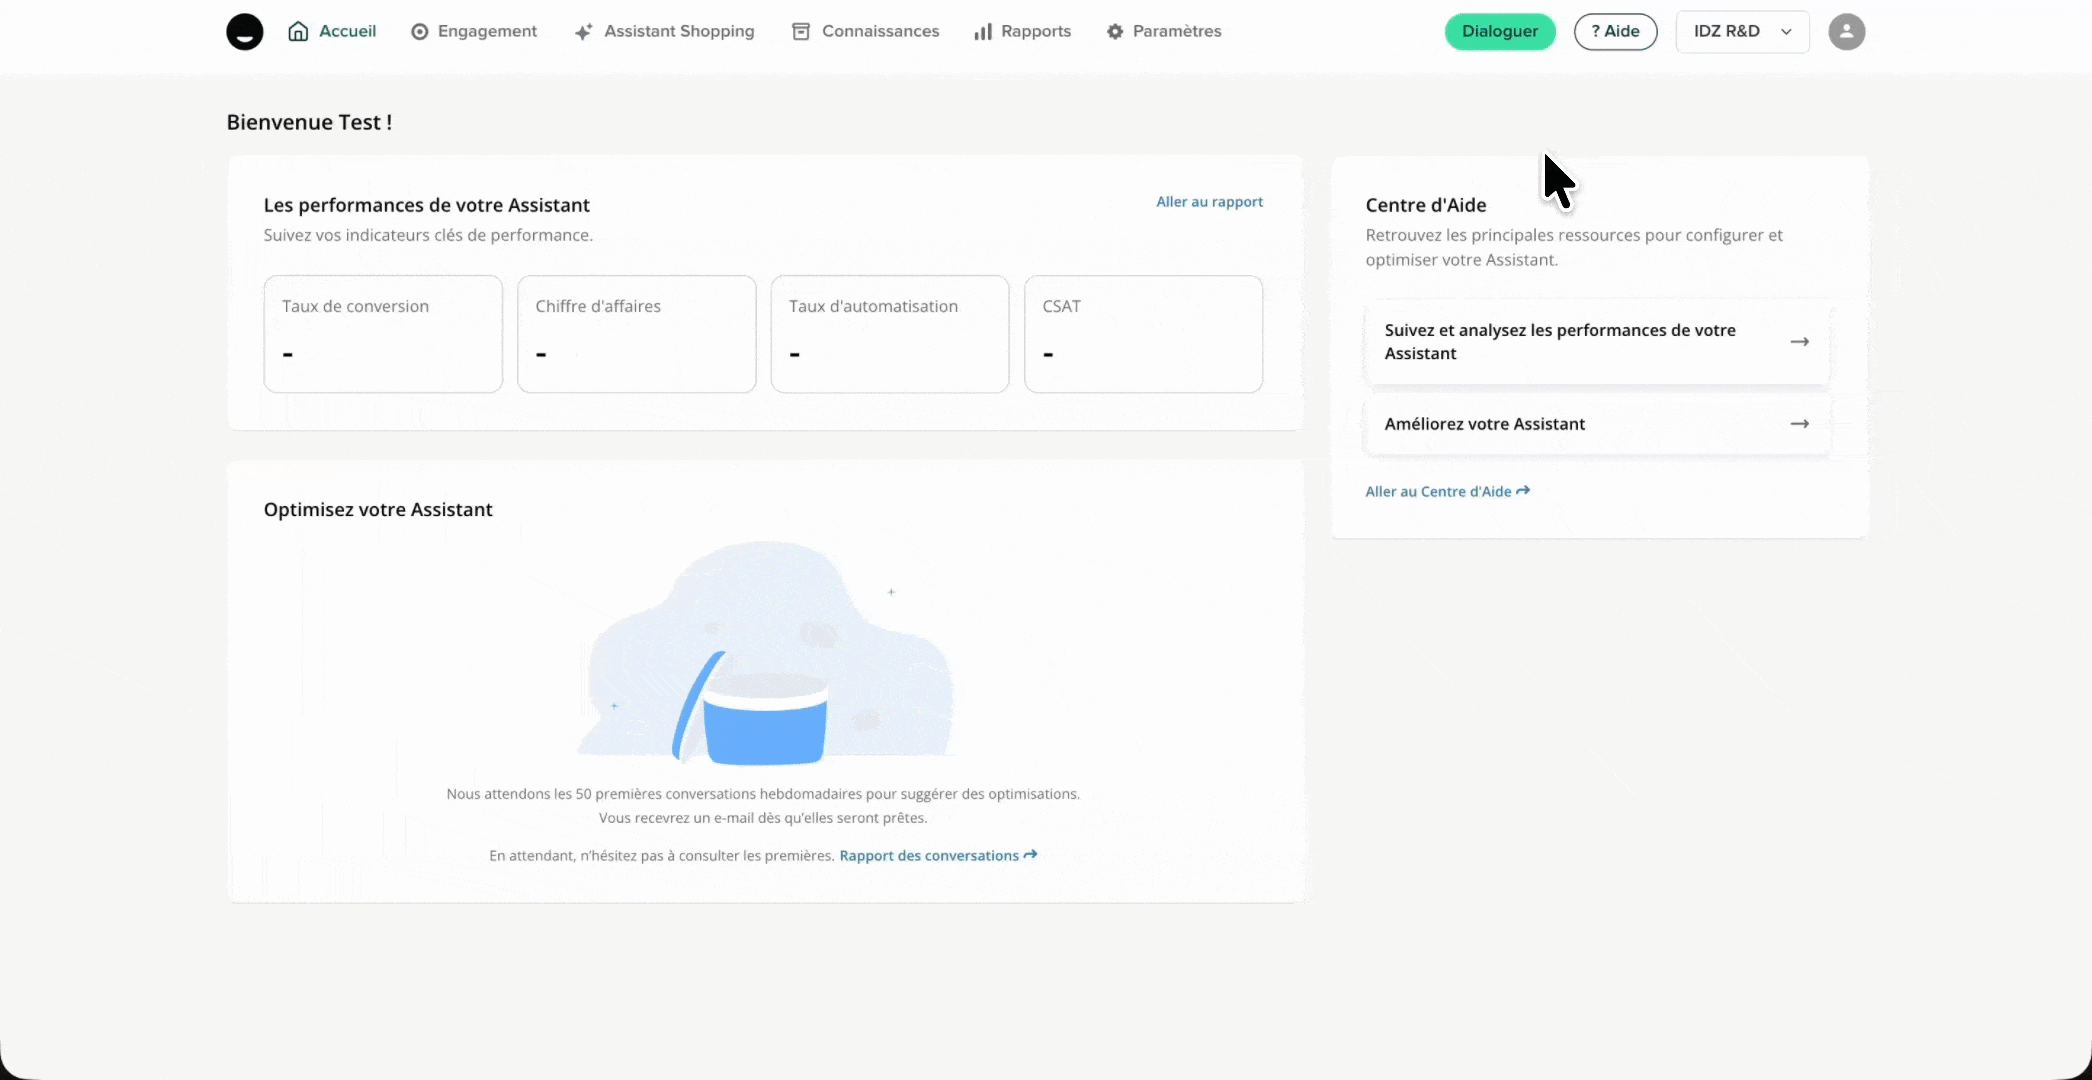Click the Assistant Shopping sparkle icon
The width and height of the screenshot is (2092, 1080).
tap(584, 32)
